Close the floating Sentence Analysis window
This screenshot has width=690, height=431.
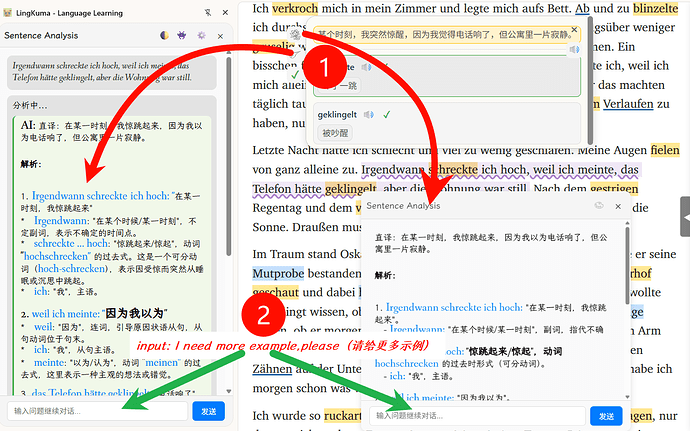tap(619, 205)
